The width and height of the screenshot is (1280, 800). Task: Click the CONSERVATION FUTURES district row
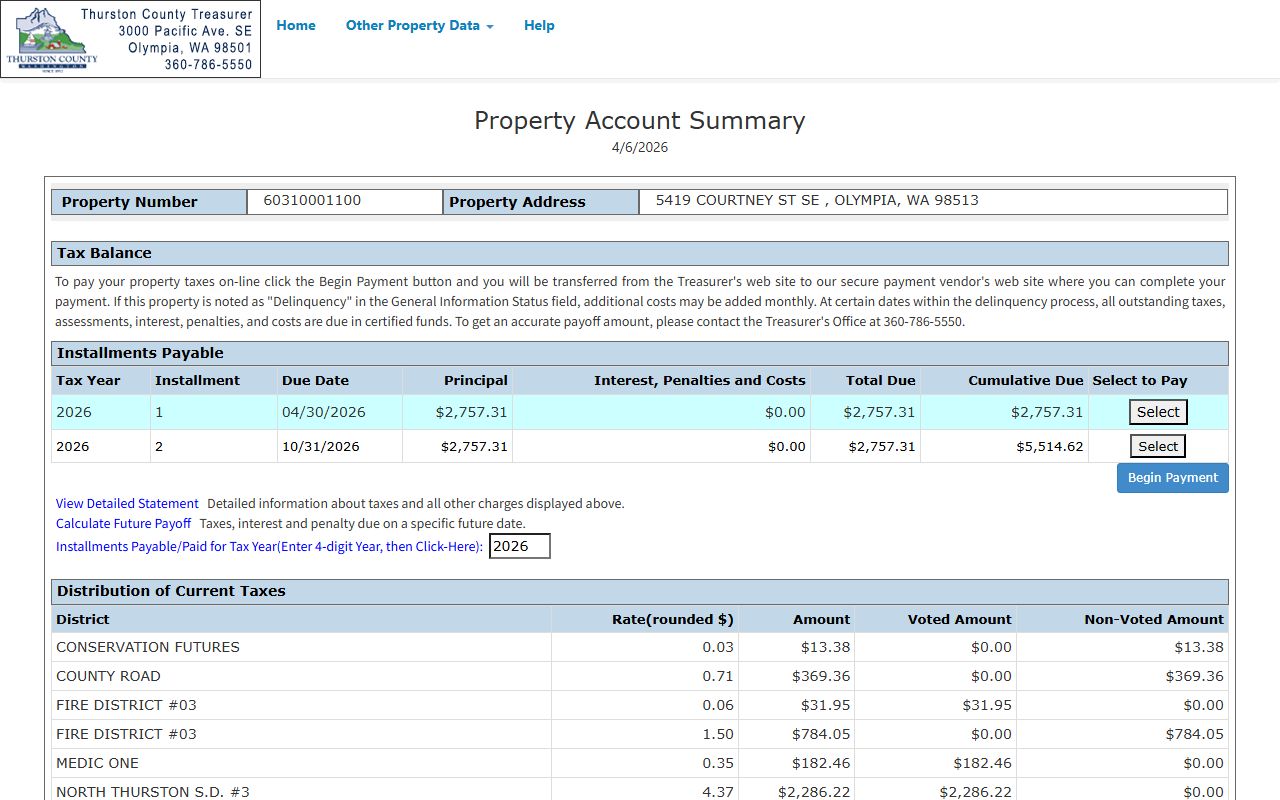640,647
